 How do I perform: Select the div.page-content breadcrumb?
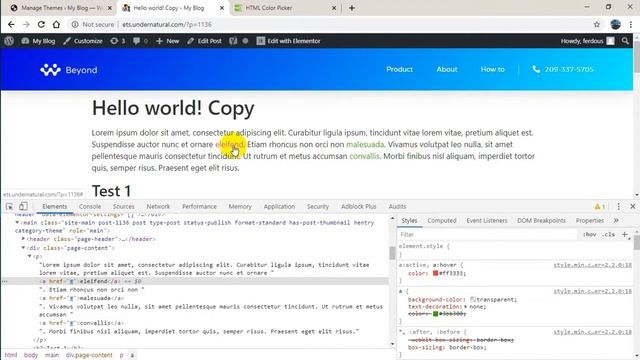tap(89, 355)
